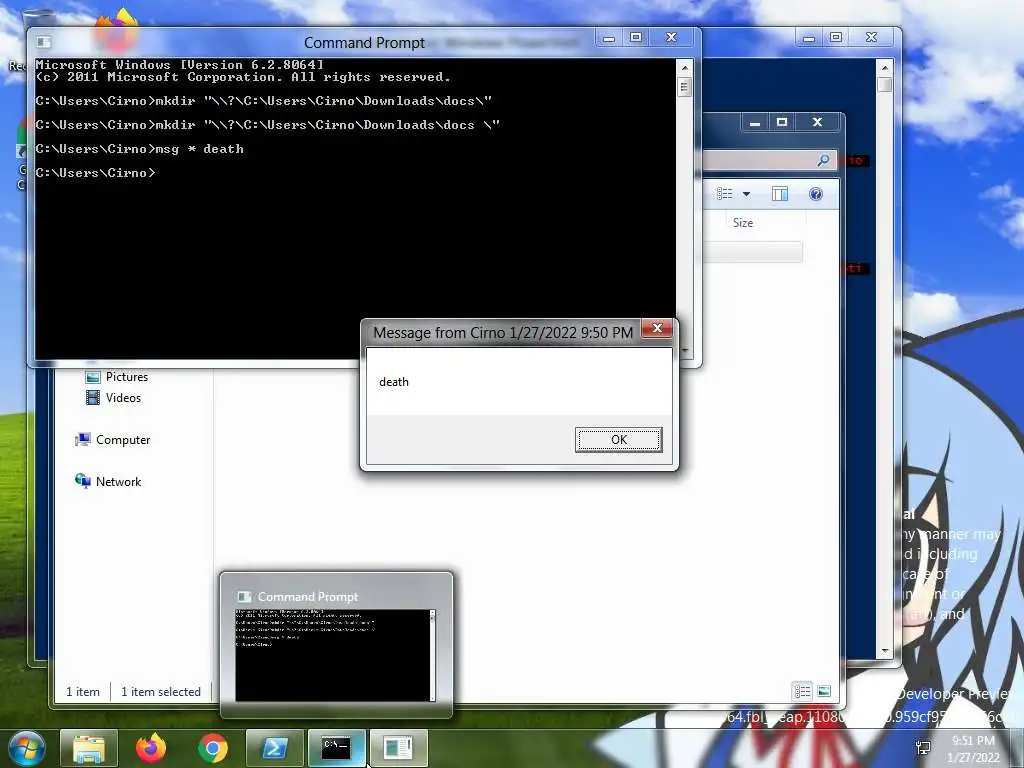Screen dimensions: 1024x768
Task: Click the network tray icon
Action: coord(923,748)
